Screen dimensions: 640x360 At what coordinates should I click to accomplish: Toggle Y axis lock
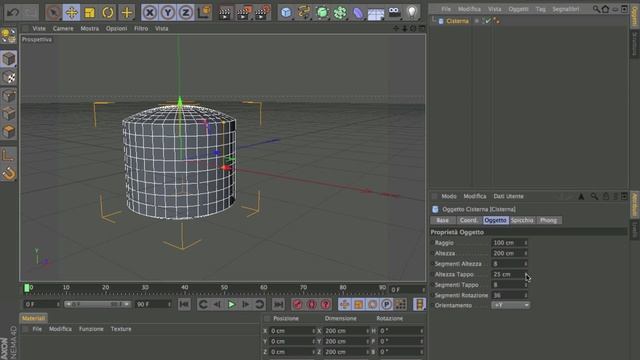tap(168, 12)
